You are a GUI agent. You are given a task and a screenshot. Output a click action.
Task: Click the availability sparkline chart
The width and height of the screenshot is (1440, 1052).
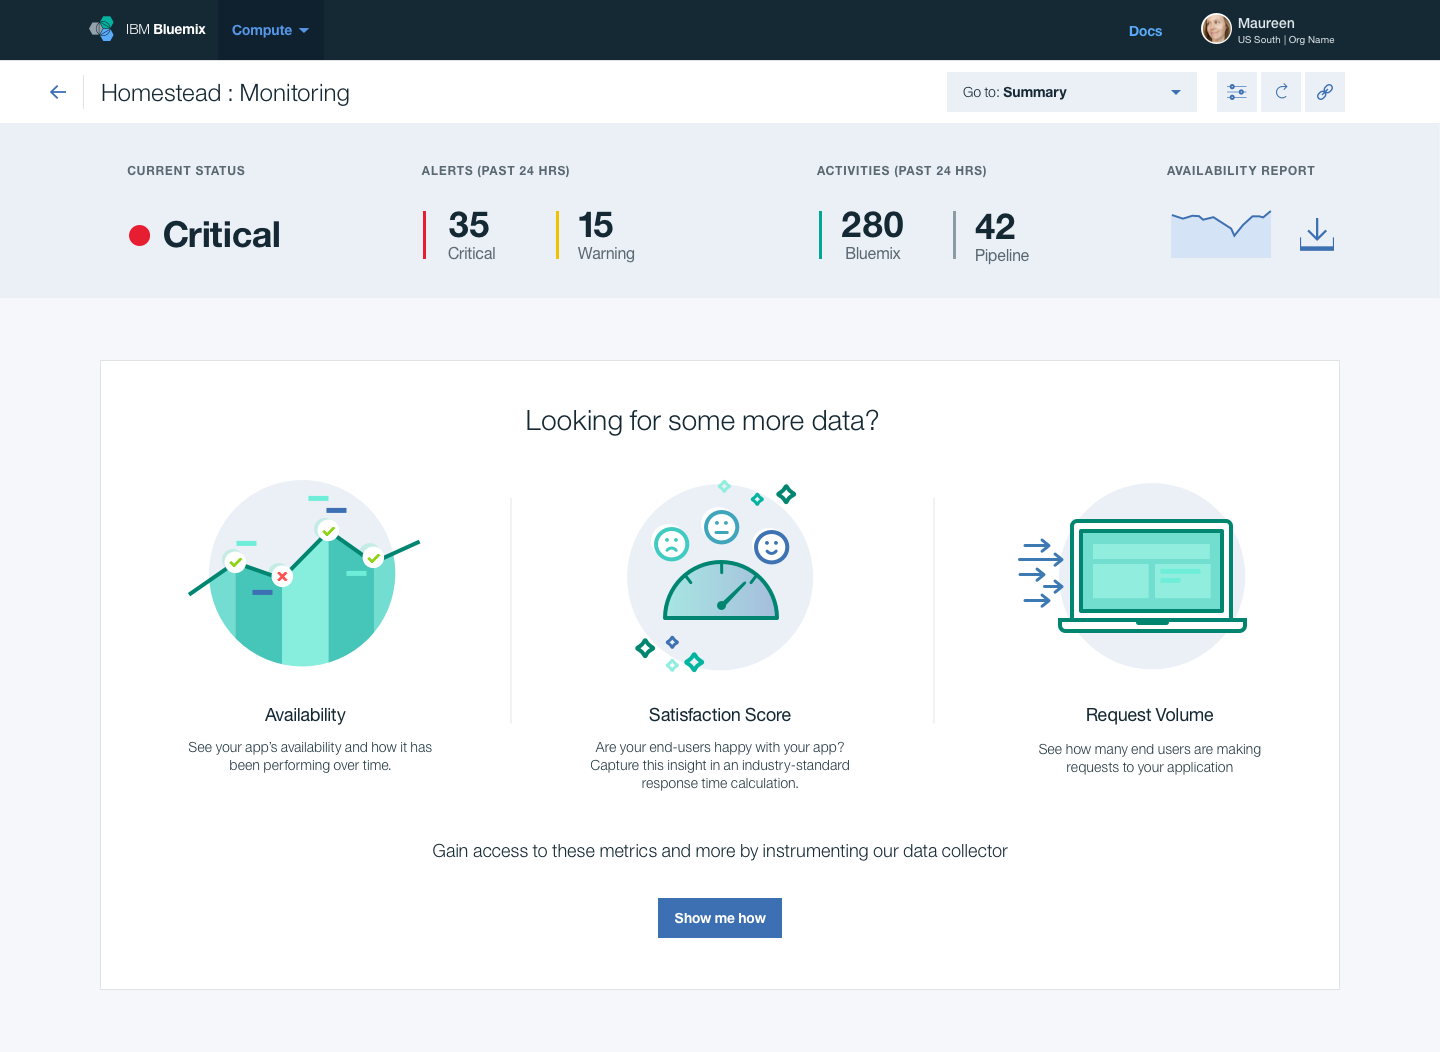pos(1220,233)
